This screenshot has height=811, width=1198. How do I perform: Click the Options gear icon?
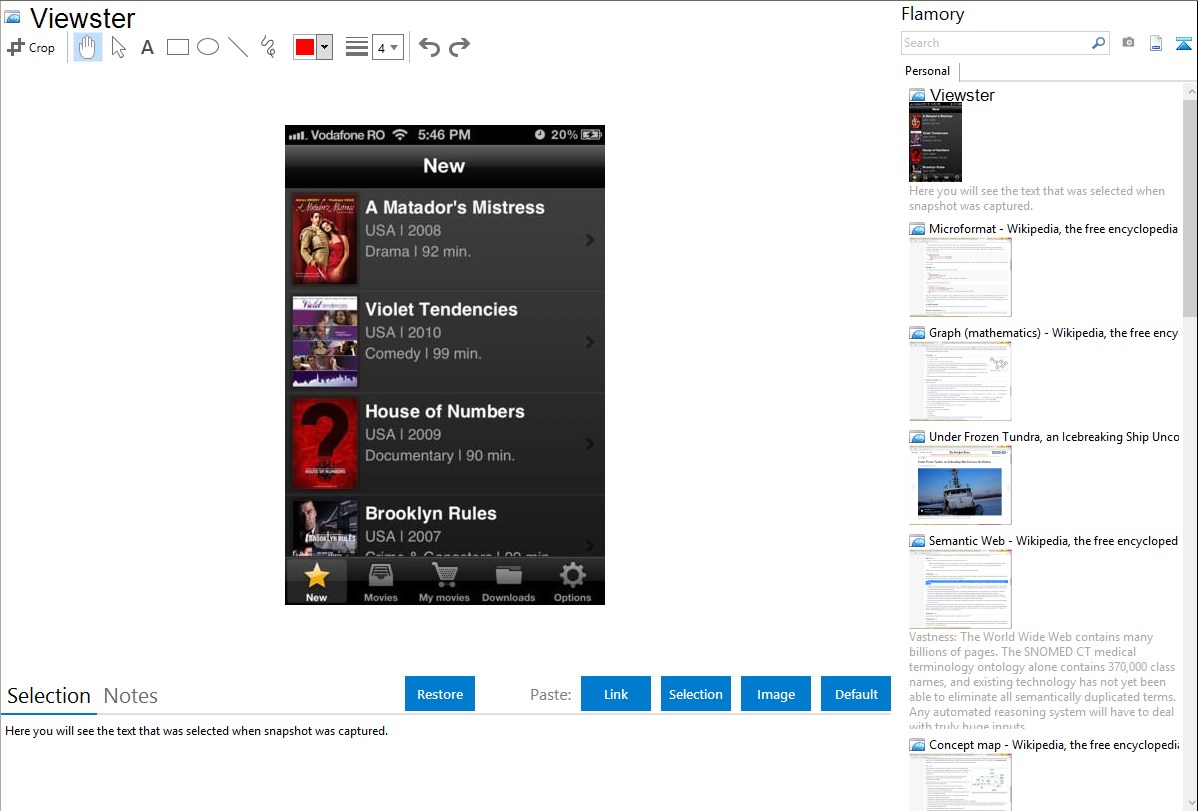[x=572, y=576]
